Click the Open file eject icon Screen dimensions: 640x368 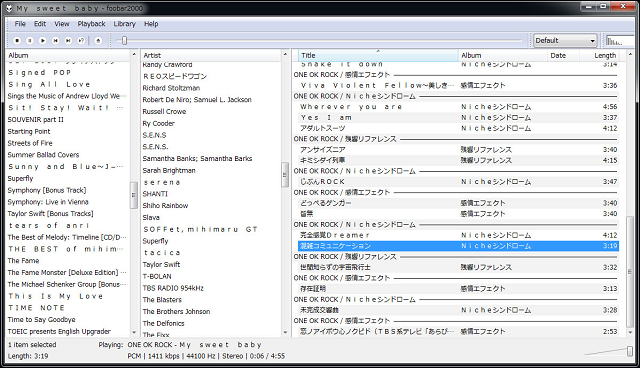pyautogui.click(x=98, y=40)
